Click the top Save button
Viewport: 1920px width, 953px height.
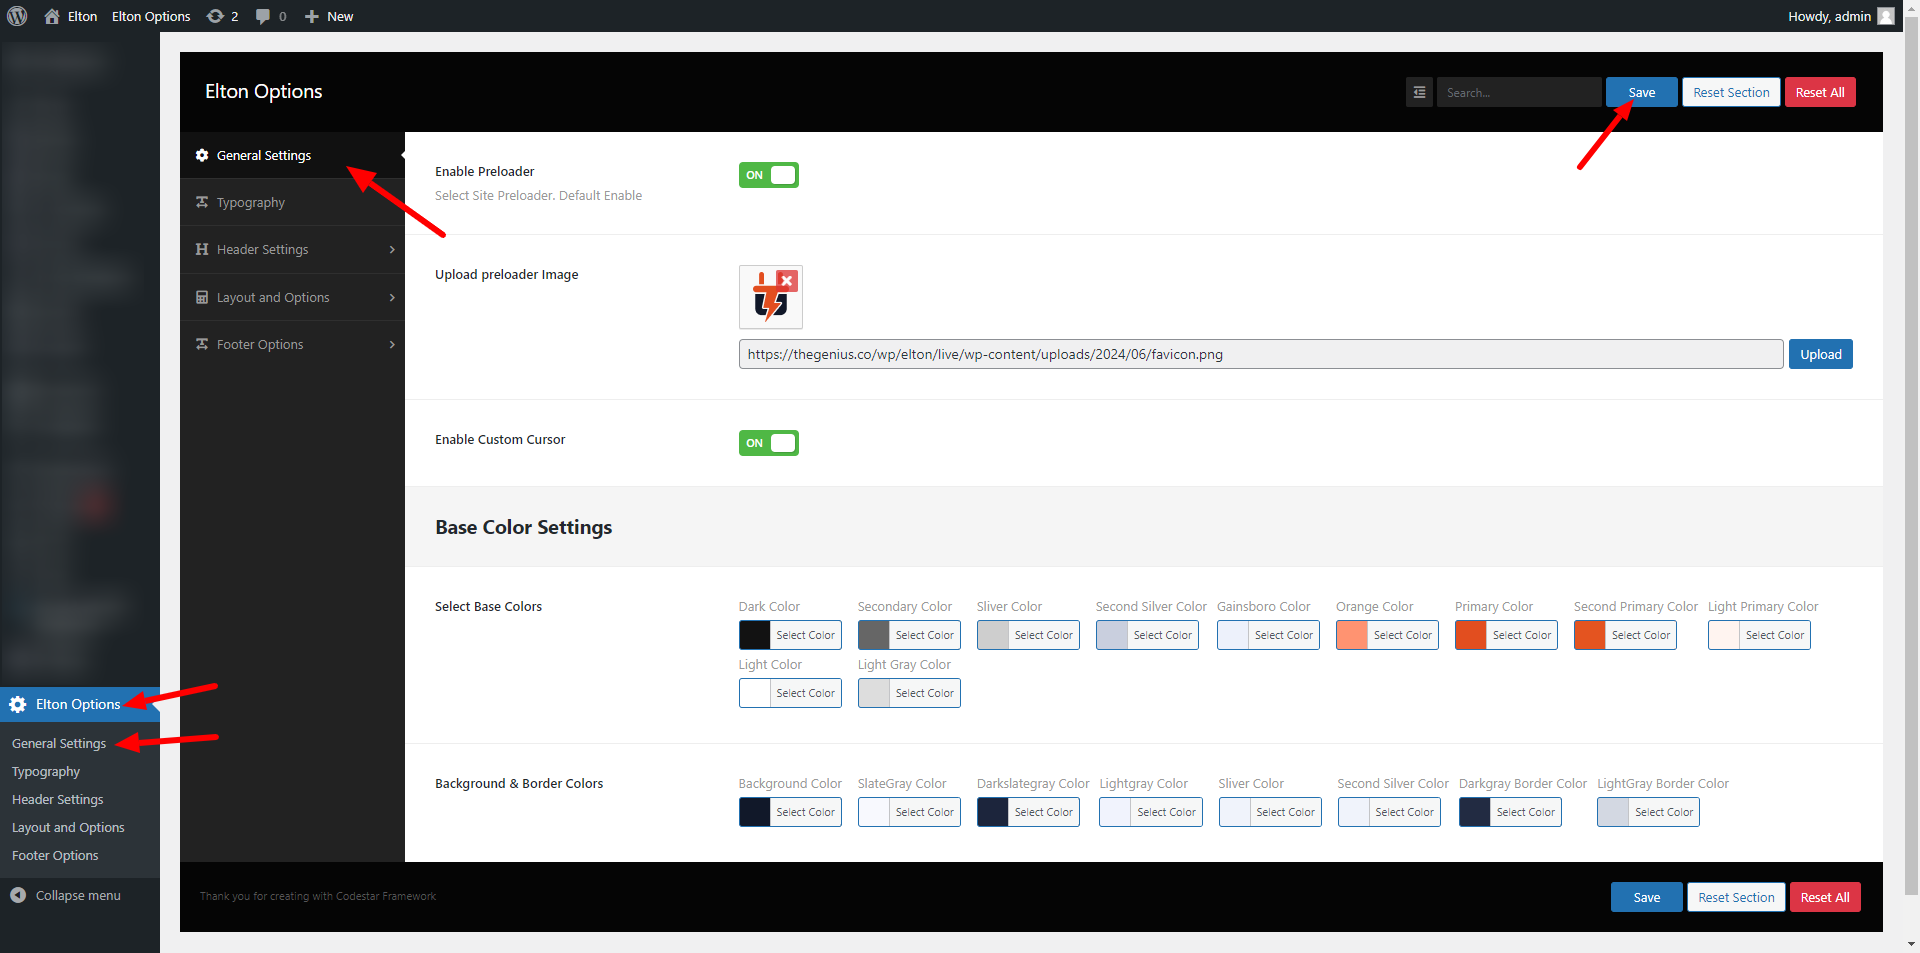(1641, 92)
